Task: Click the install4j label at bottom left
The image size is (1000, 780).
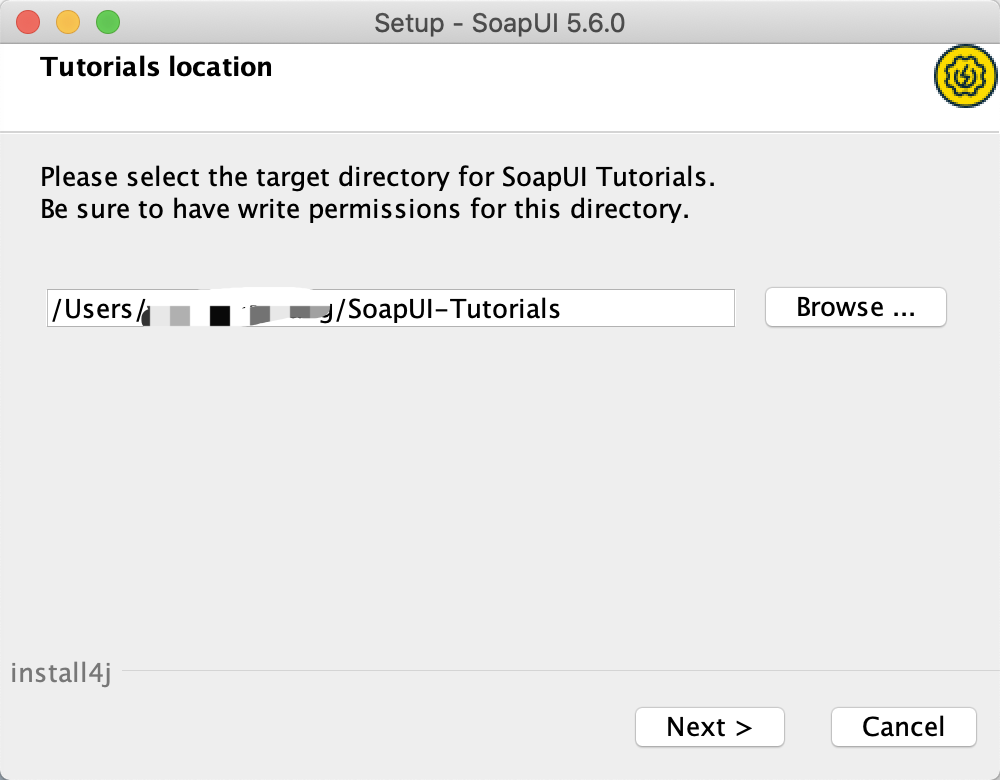Action: coord(60,673)
